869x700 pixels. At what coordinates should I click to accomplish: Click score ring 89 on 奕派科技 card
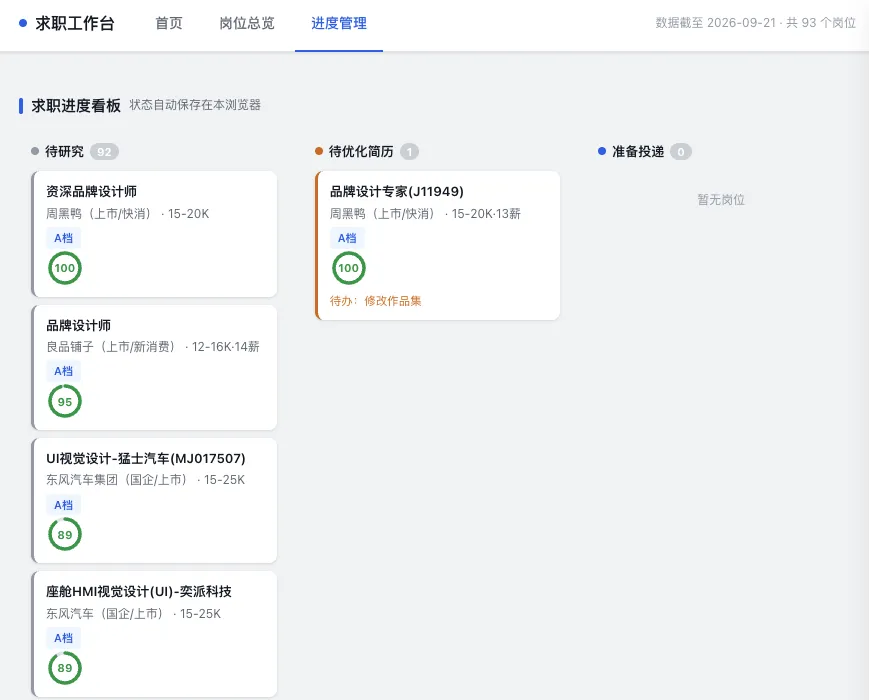click(x=65, y=668)
